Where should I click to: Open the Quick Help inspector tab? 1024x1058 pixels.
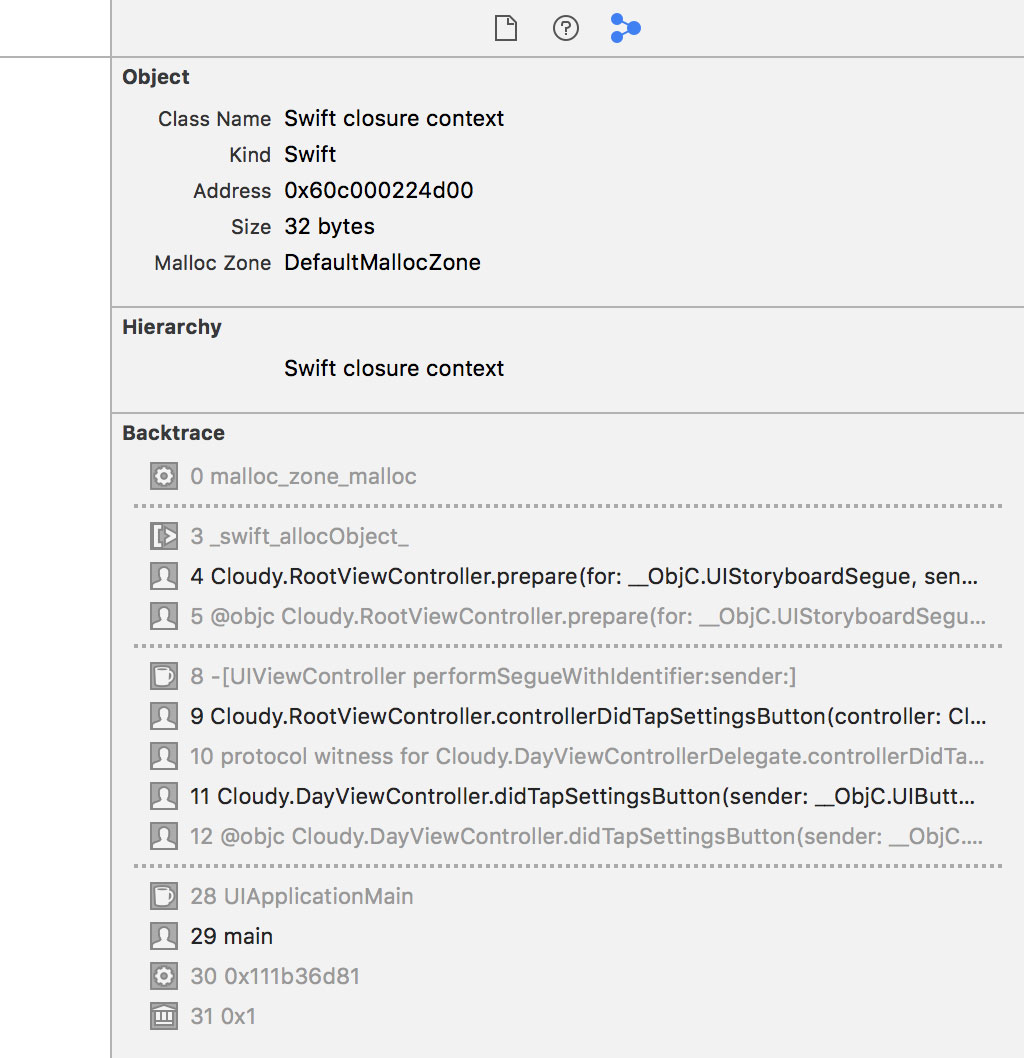pyautogui.click(x=566, y=29)
